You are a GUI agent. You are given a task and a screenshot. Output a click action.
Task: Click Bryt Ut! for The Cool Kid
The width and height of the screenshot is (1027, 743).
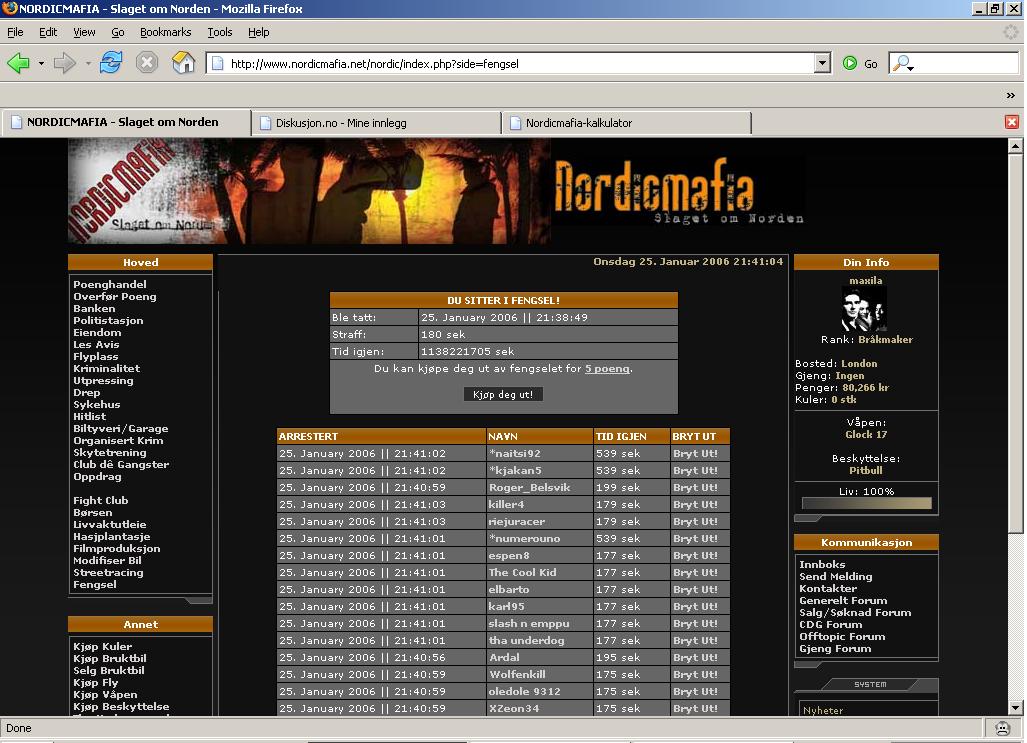(x=696, y=573)
